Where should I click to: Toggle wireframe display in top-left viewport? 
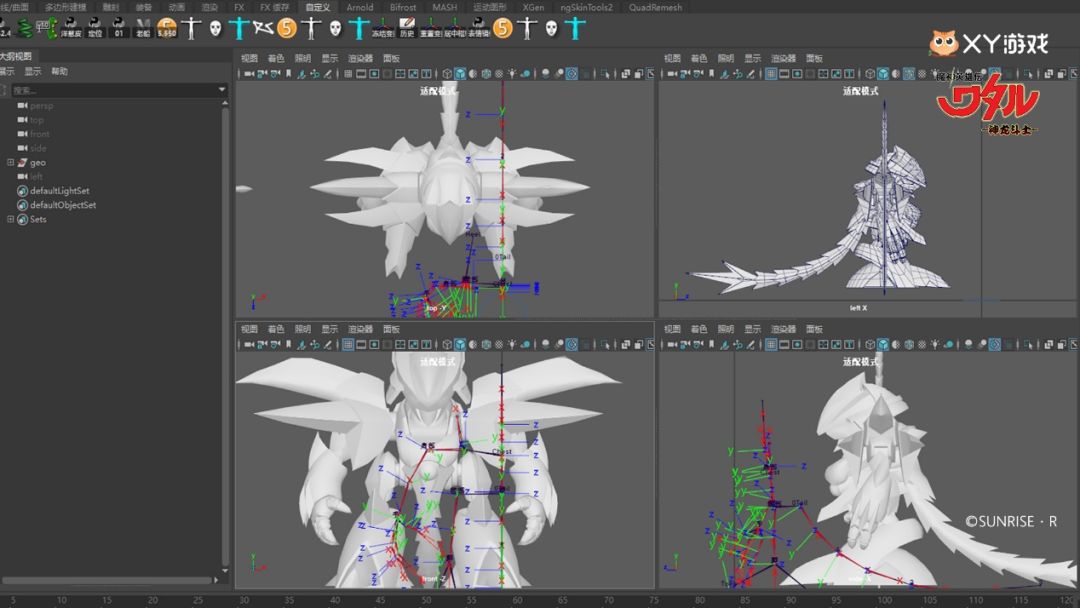[x=447, y=74]
